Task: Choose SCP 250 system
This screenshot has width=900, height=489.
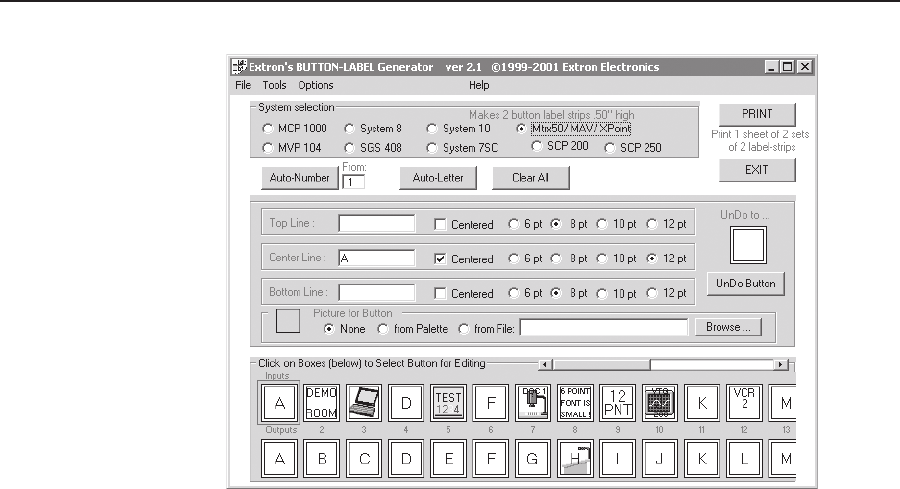Action: tap(633, 148)
